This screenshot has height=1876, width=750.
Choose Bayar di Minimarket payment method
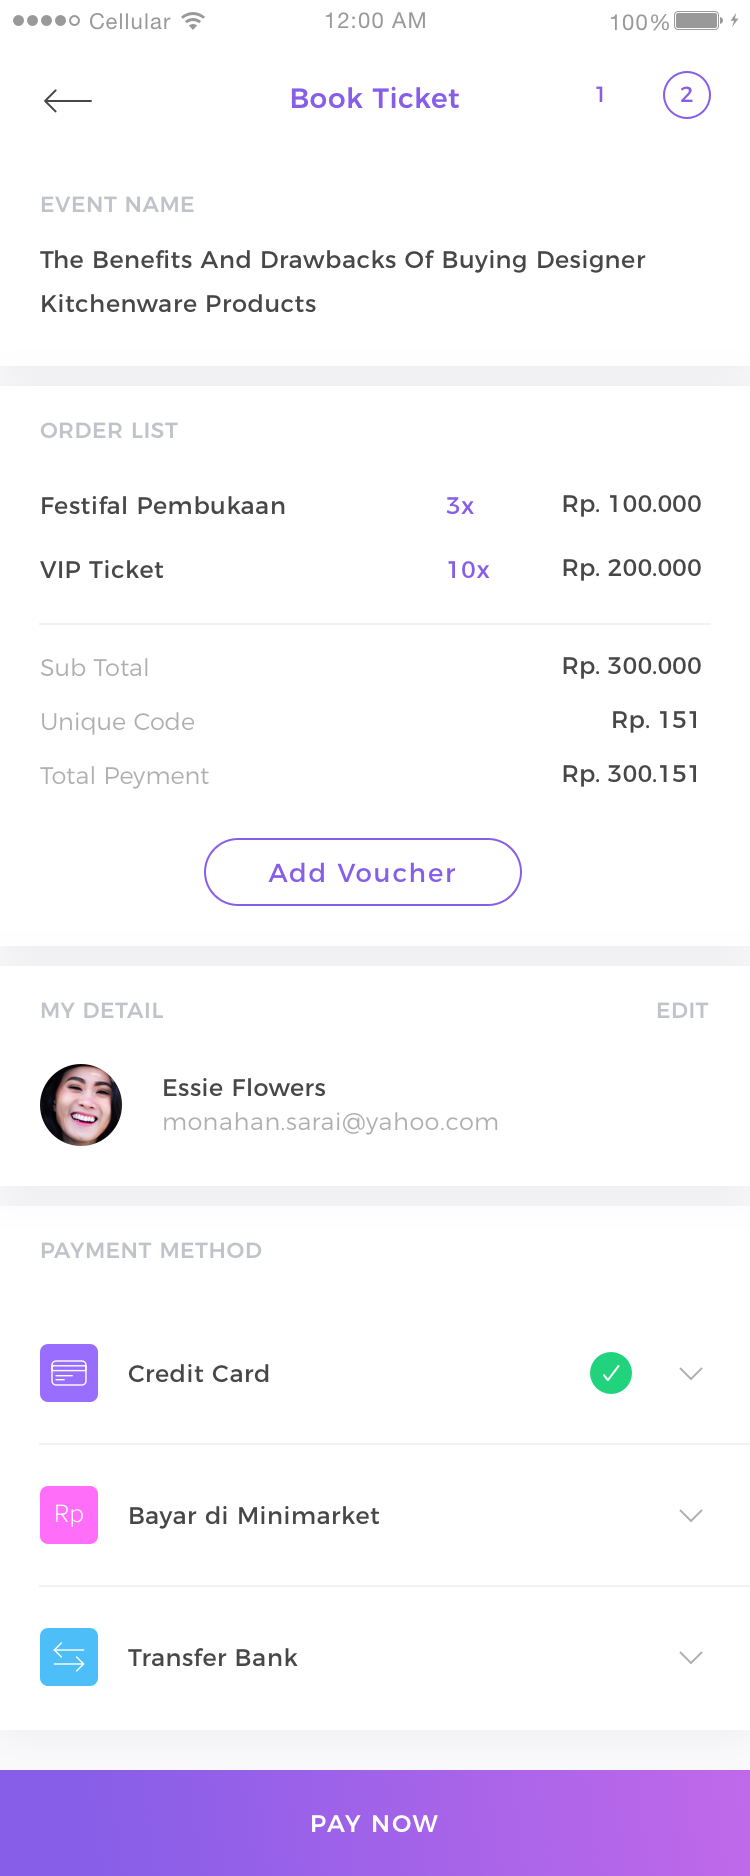[254, 1516]
